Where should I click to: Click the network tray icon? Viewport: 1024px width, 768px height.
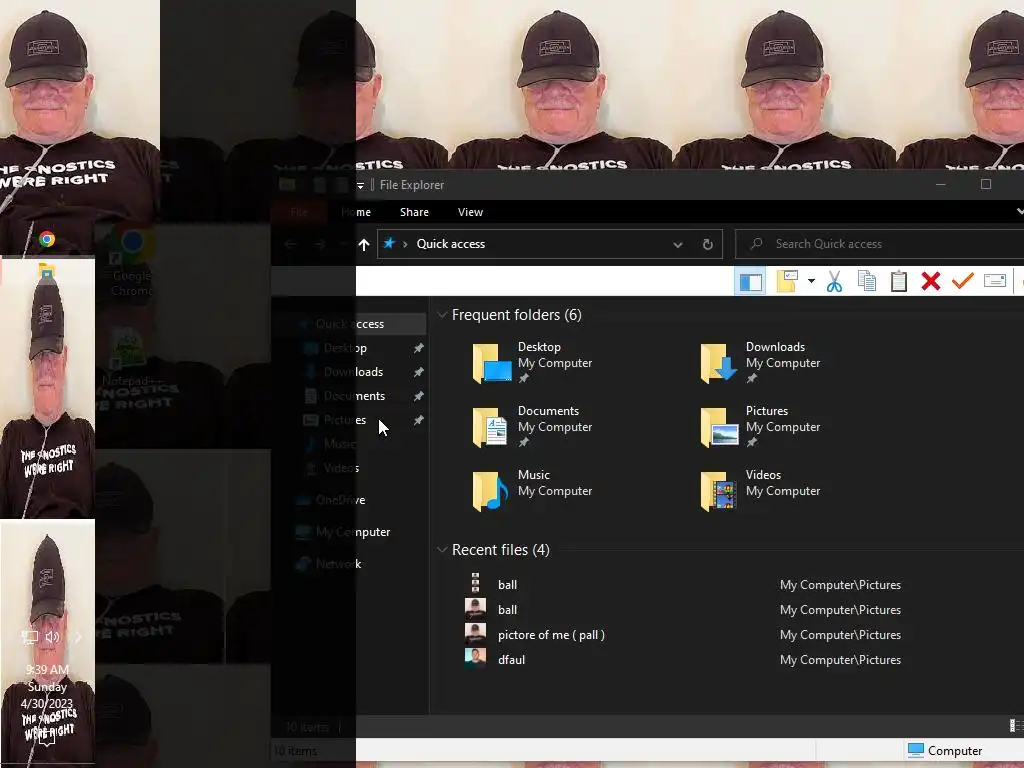[x=29, y=637]
